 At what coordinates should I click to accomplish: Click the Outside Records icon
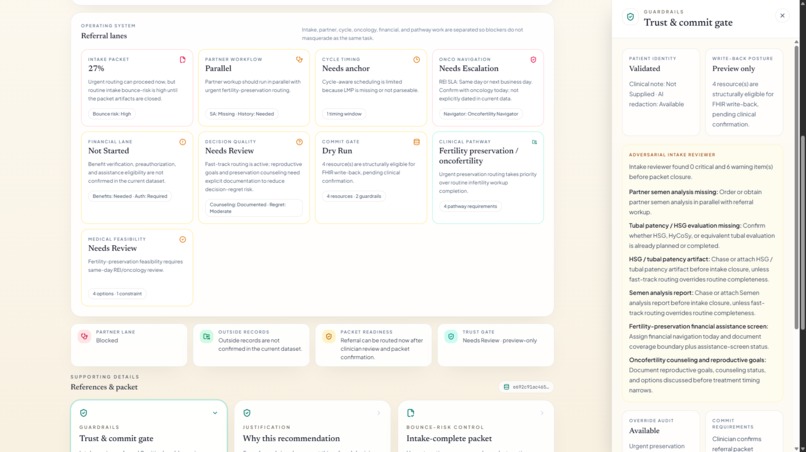click(x=207, y=337)
